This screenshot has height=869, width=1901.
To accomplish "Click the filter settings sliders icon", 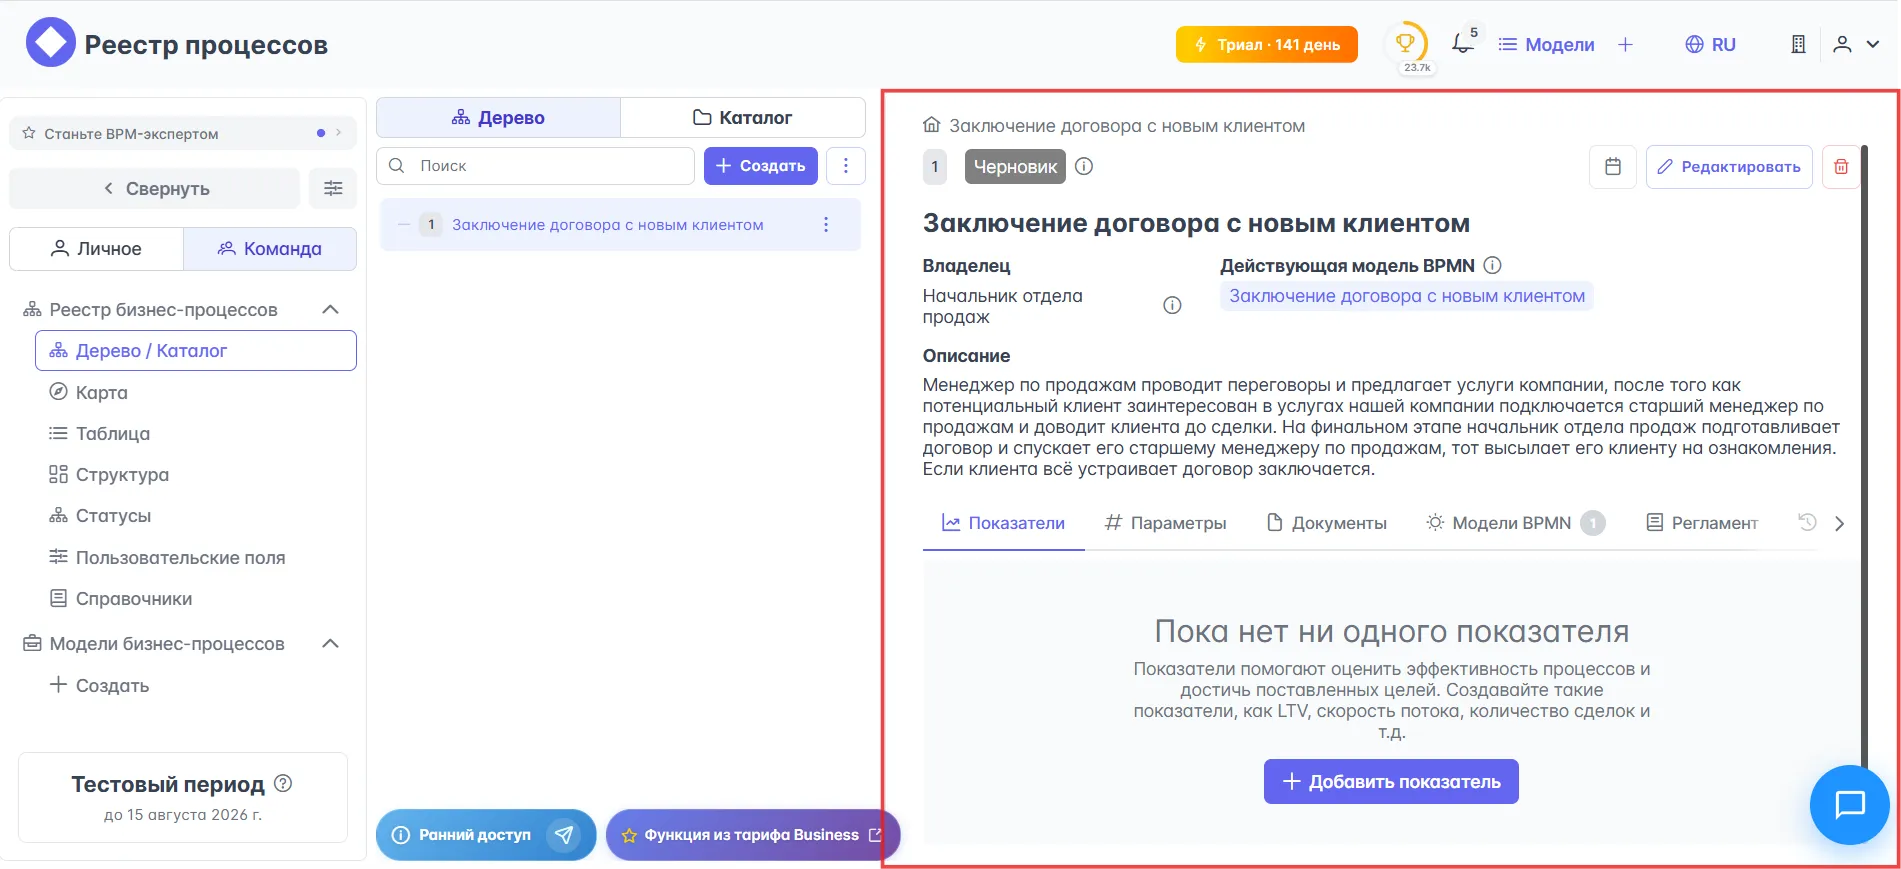I will click(x=333, y=188).
